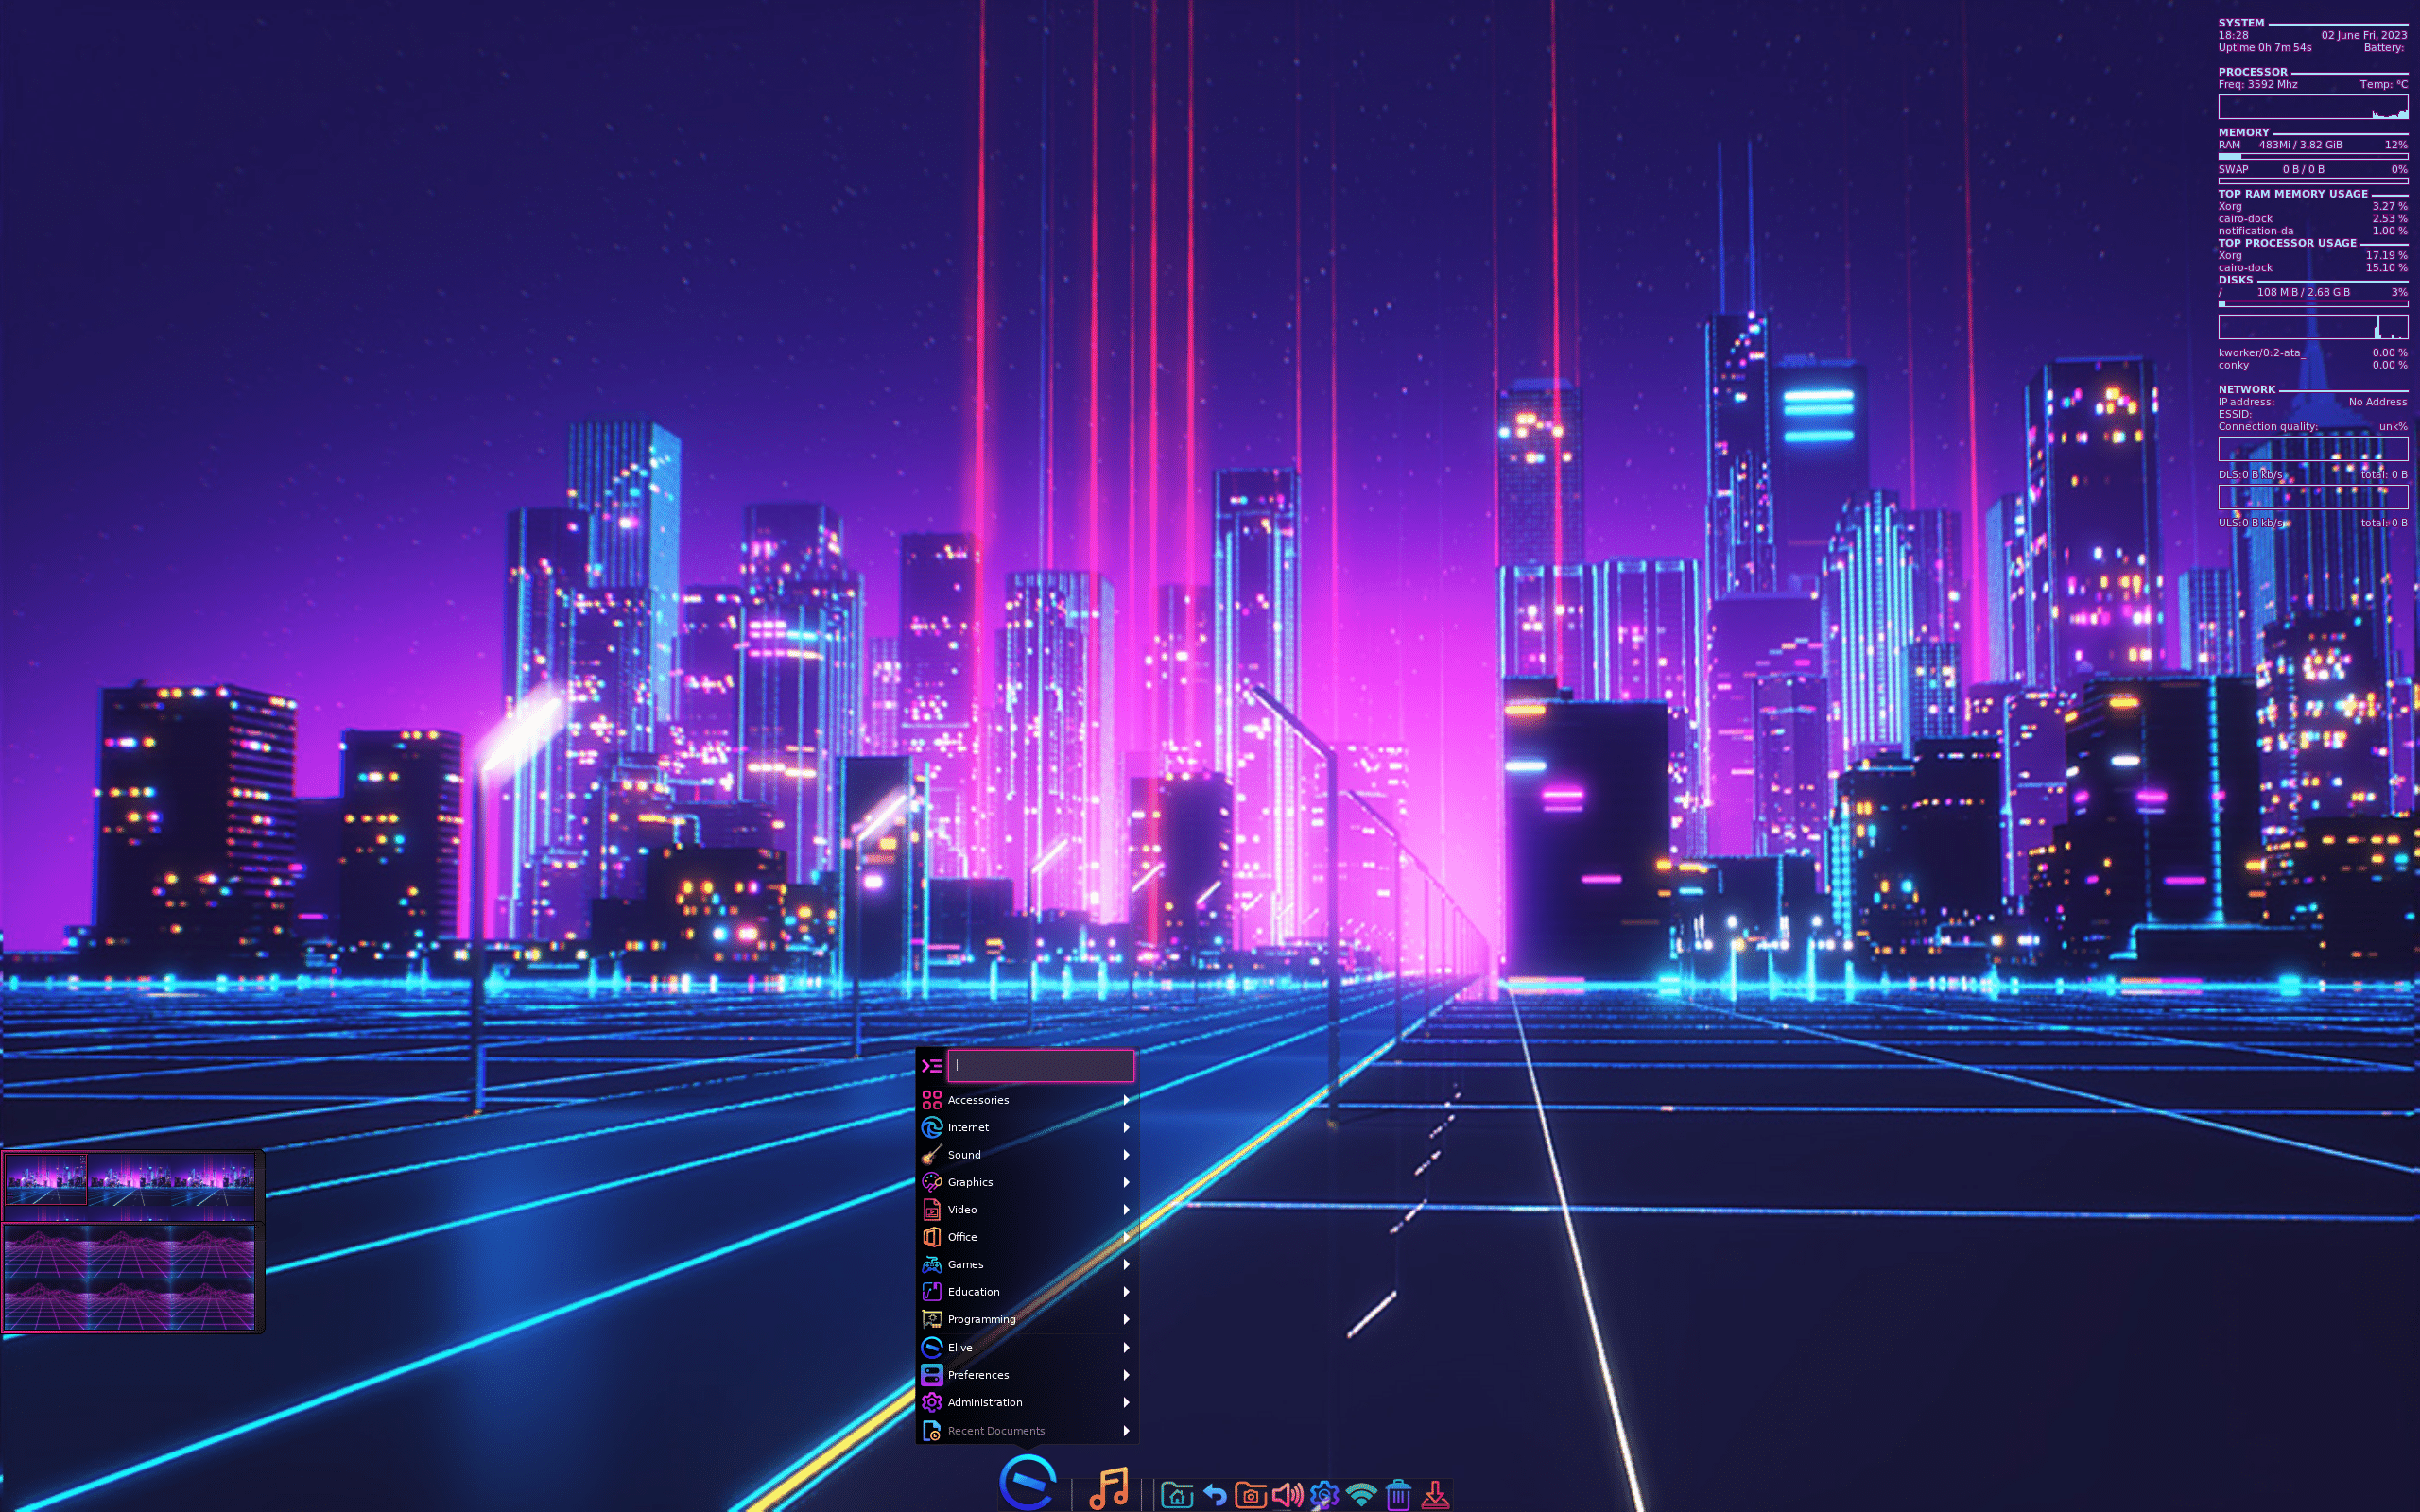The image size is (2420, 1512).
Task: Expand the Education submenu arrow
Action: (x=1126, y=1292)
